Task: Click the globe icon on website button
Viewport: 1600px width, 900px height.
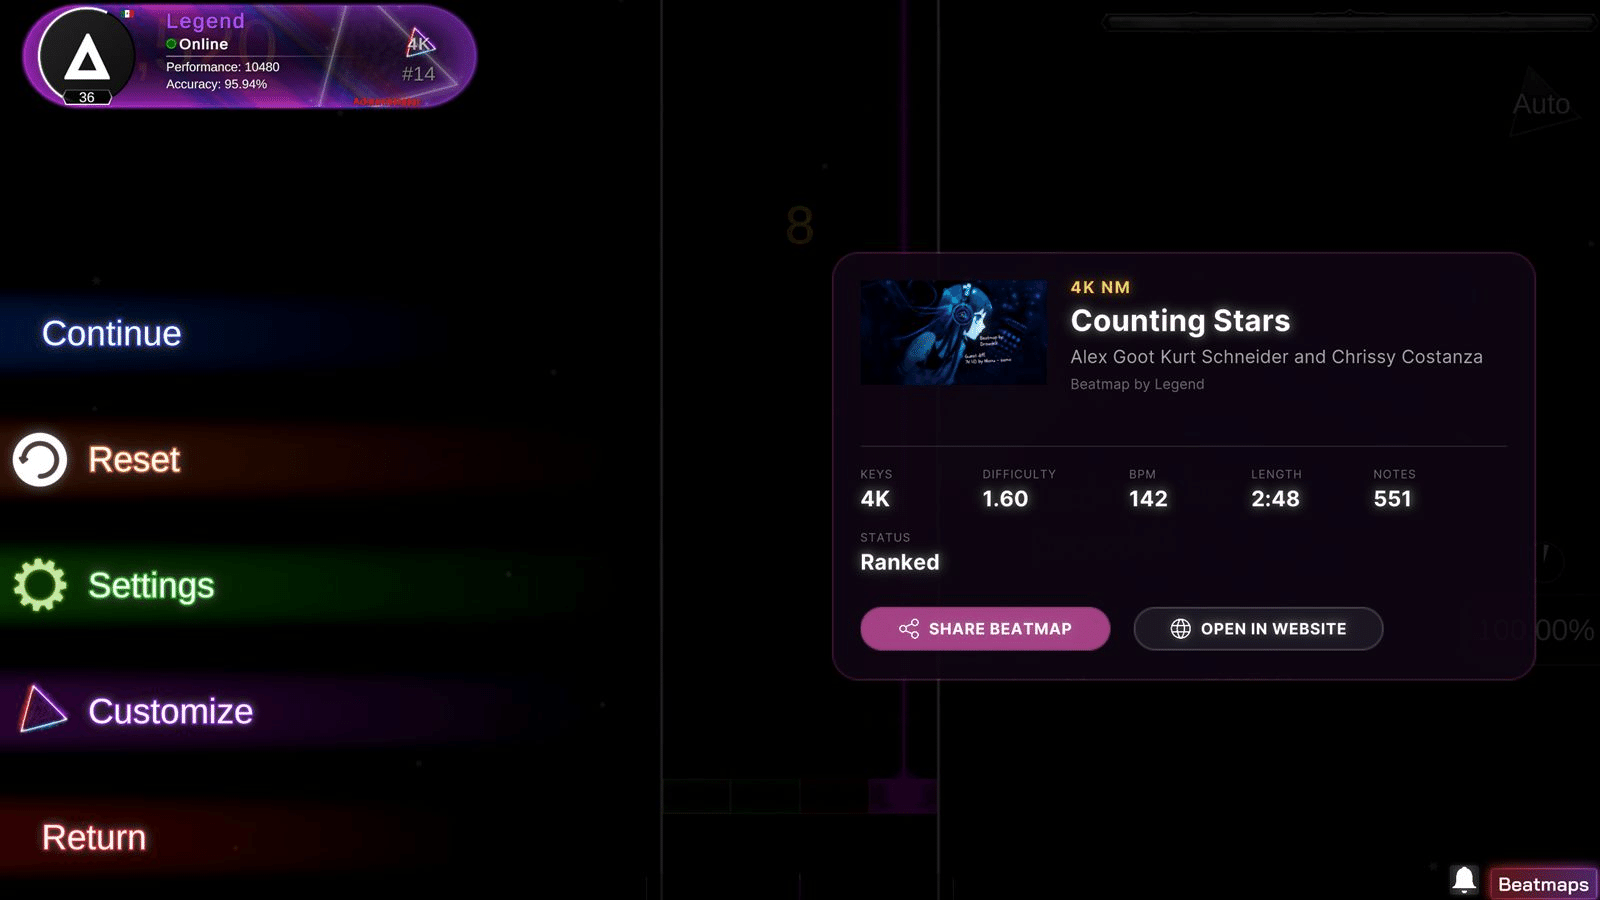Action: [x=1181, y=628]
